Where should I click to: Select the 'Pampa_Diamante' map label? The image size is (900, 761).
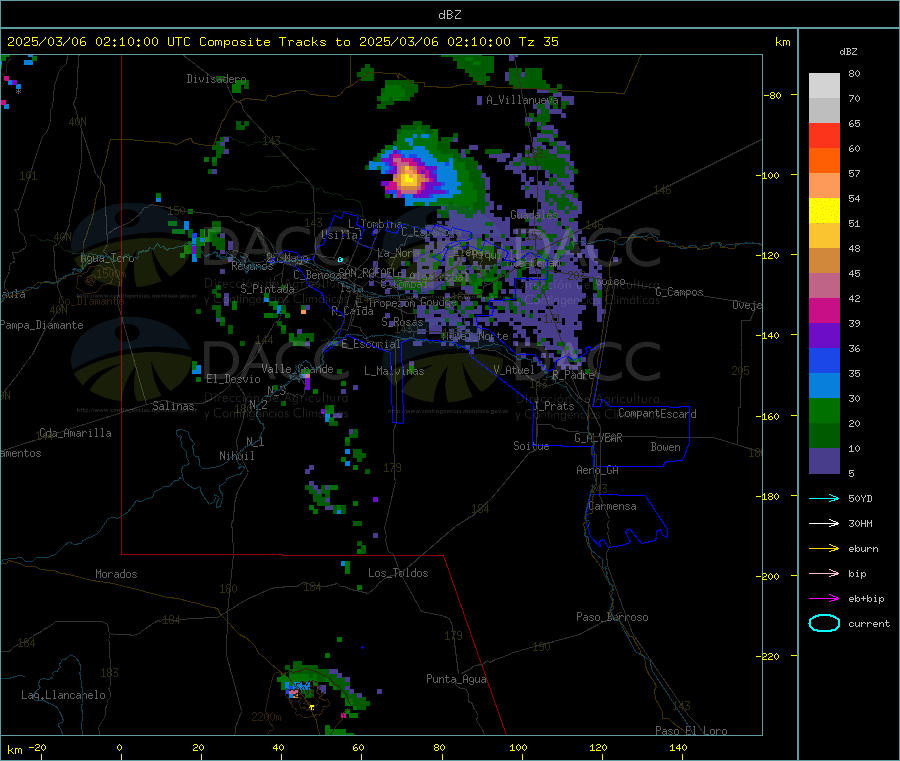(42, 325)
